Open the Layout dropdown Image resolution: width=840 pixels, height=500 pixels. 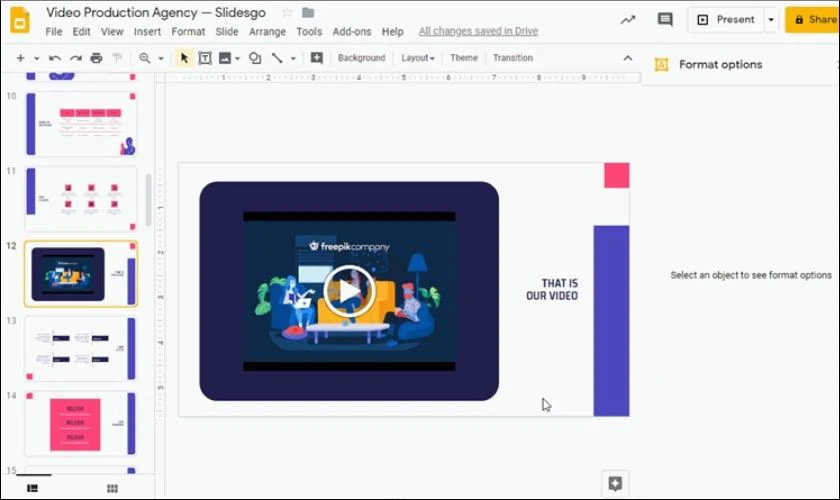coord(417,58)
